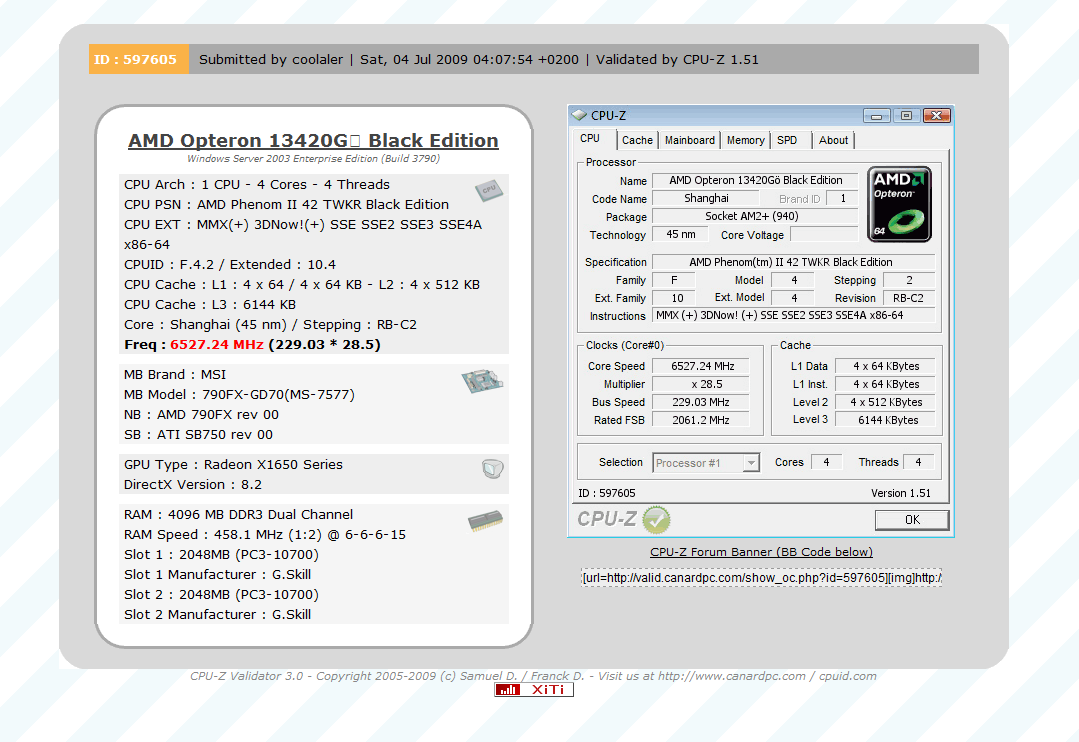Click the Package value Socket AM2+ (940)
The image size is (1079, 742).
pyautogui.click(x=755, y=216)
